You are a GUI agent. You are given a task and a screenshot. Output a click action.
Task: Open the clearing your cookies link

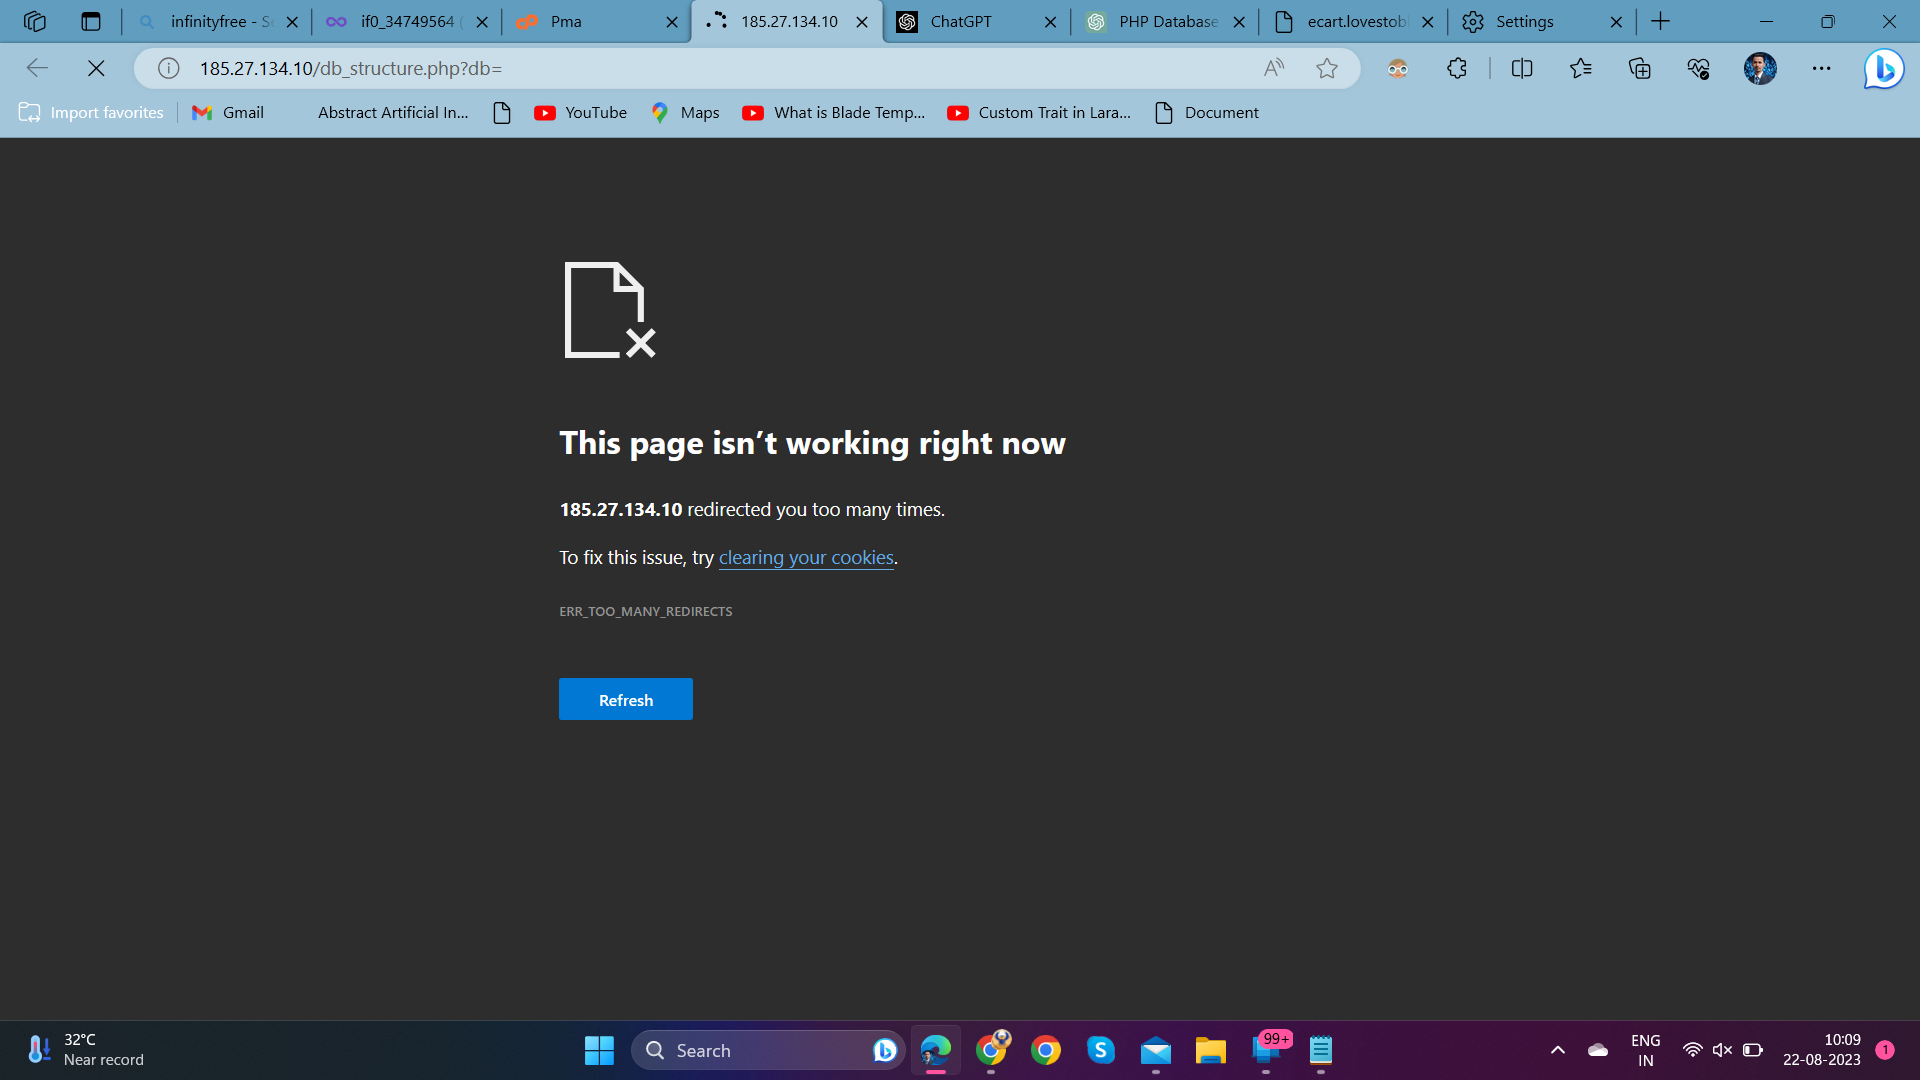tap(806, 557)
